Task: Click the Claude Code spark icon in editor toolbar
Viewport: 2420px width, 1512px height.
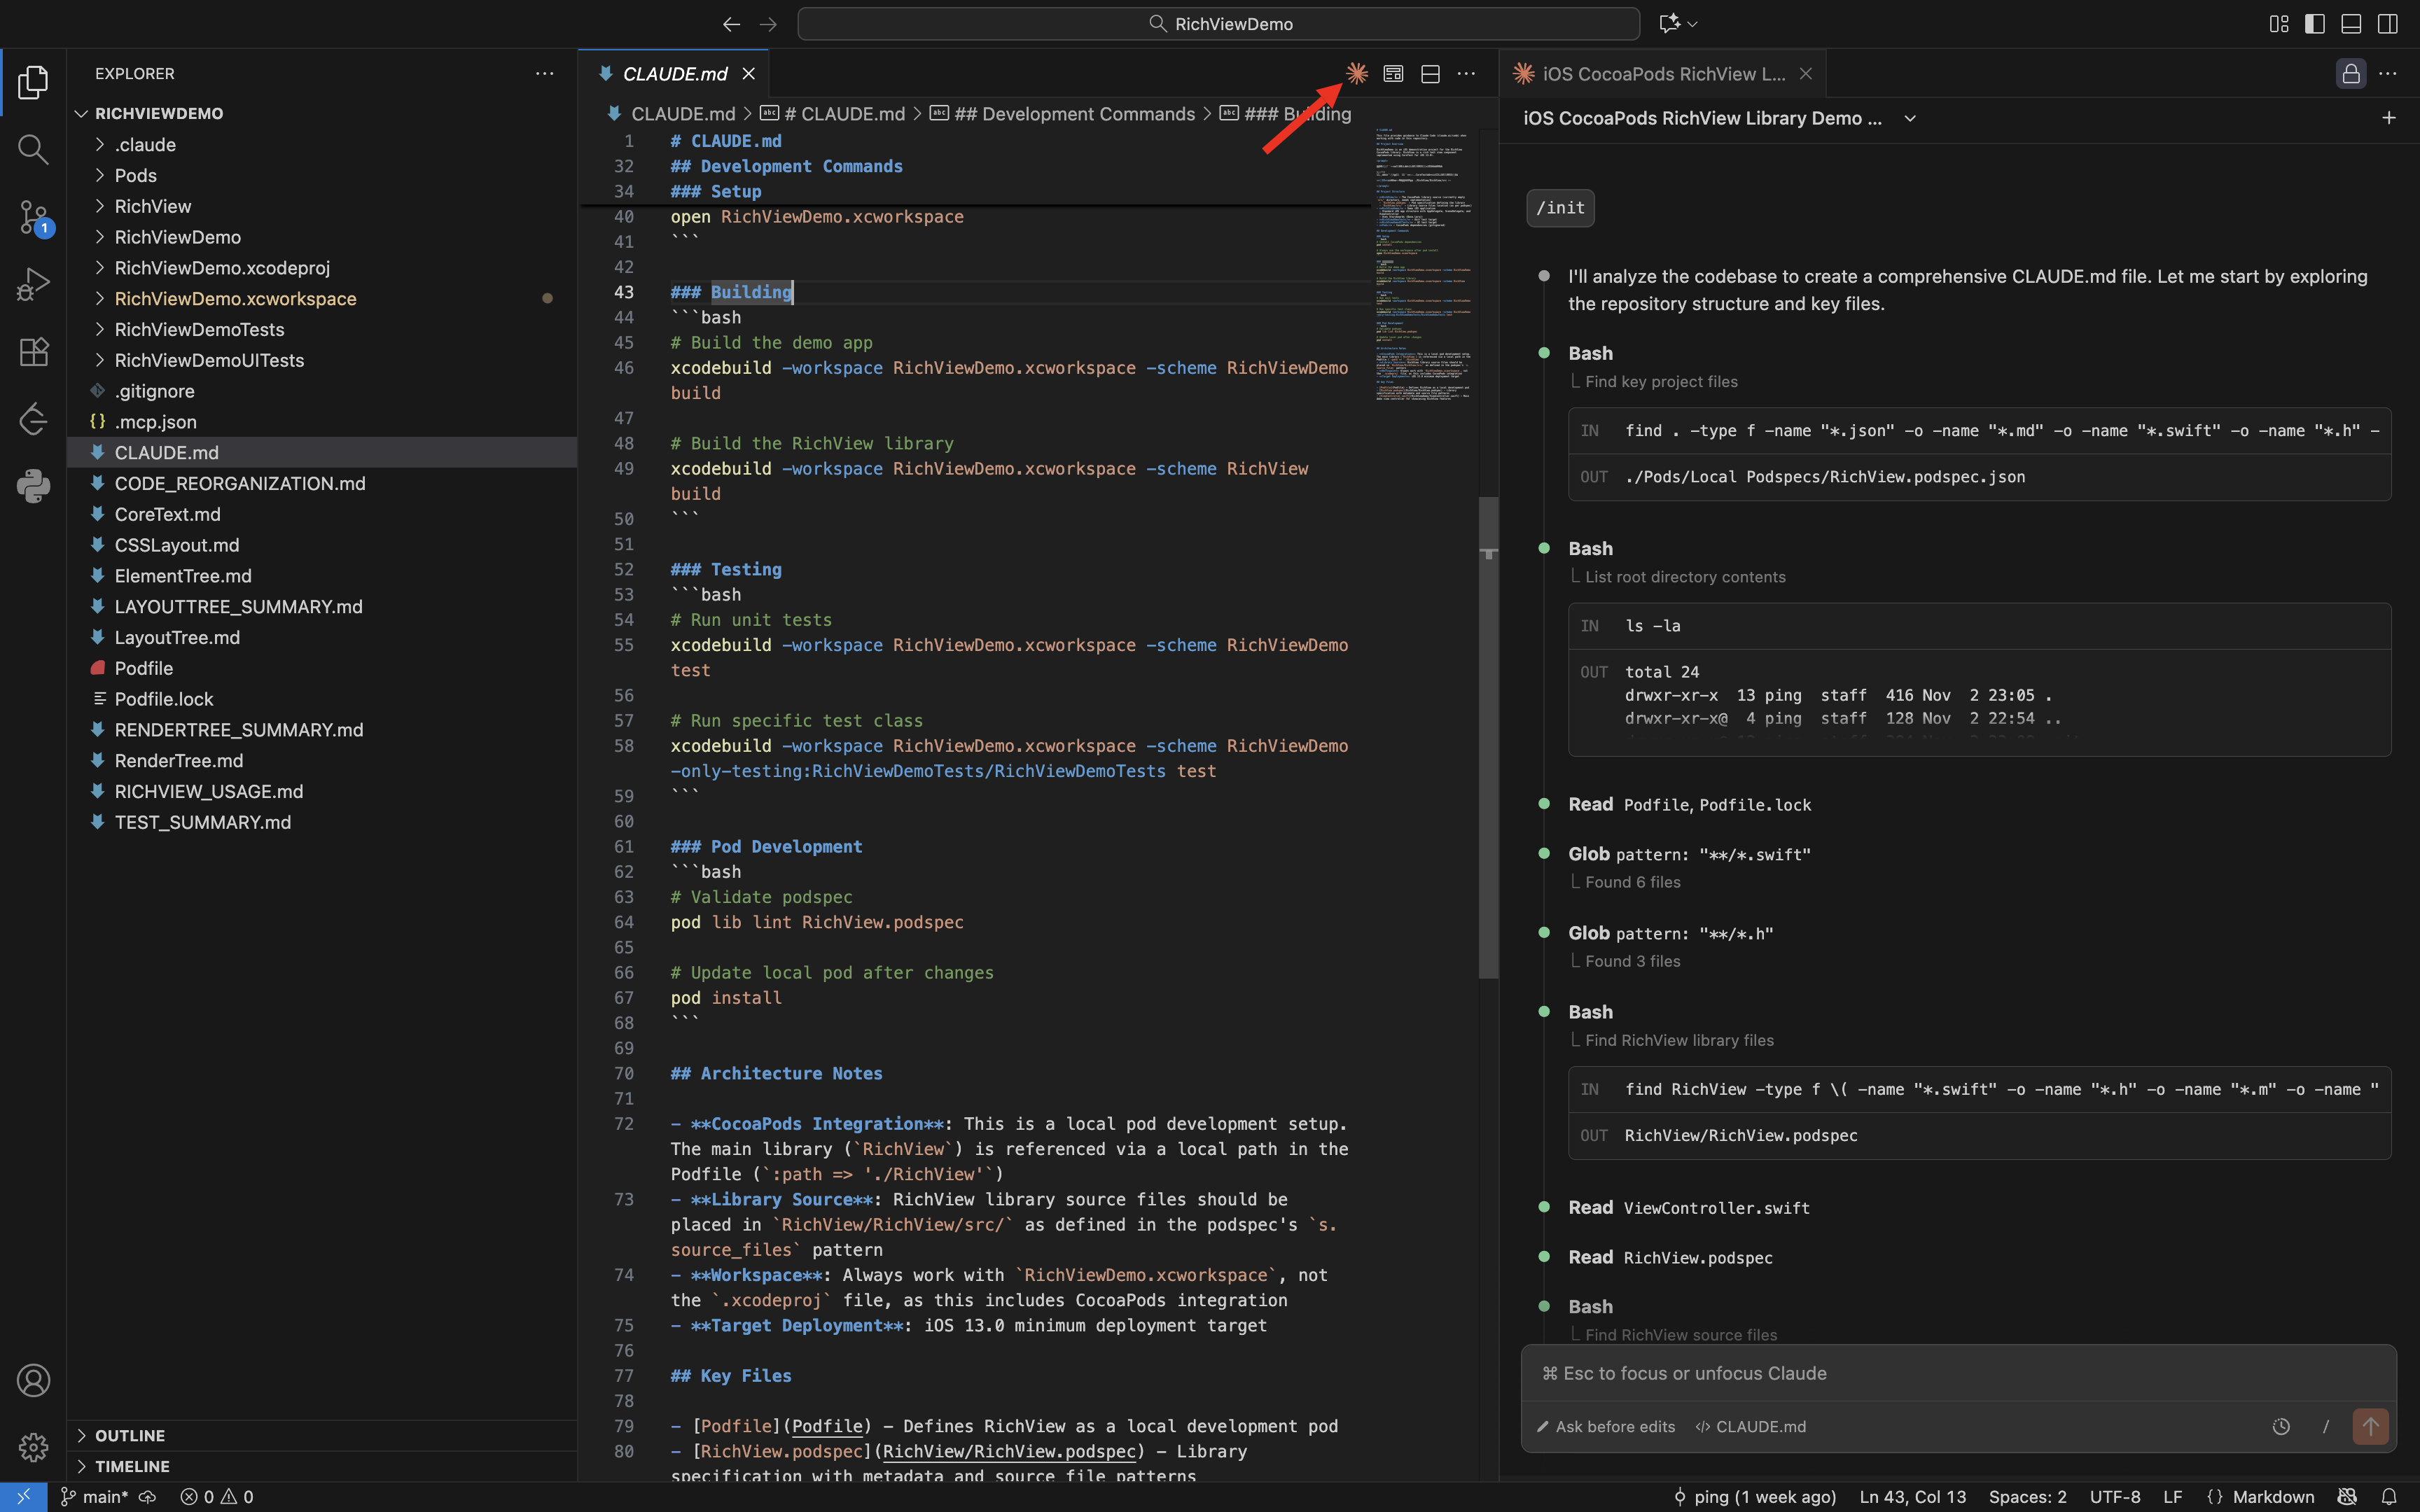Action: click(x=1357, y=74)
